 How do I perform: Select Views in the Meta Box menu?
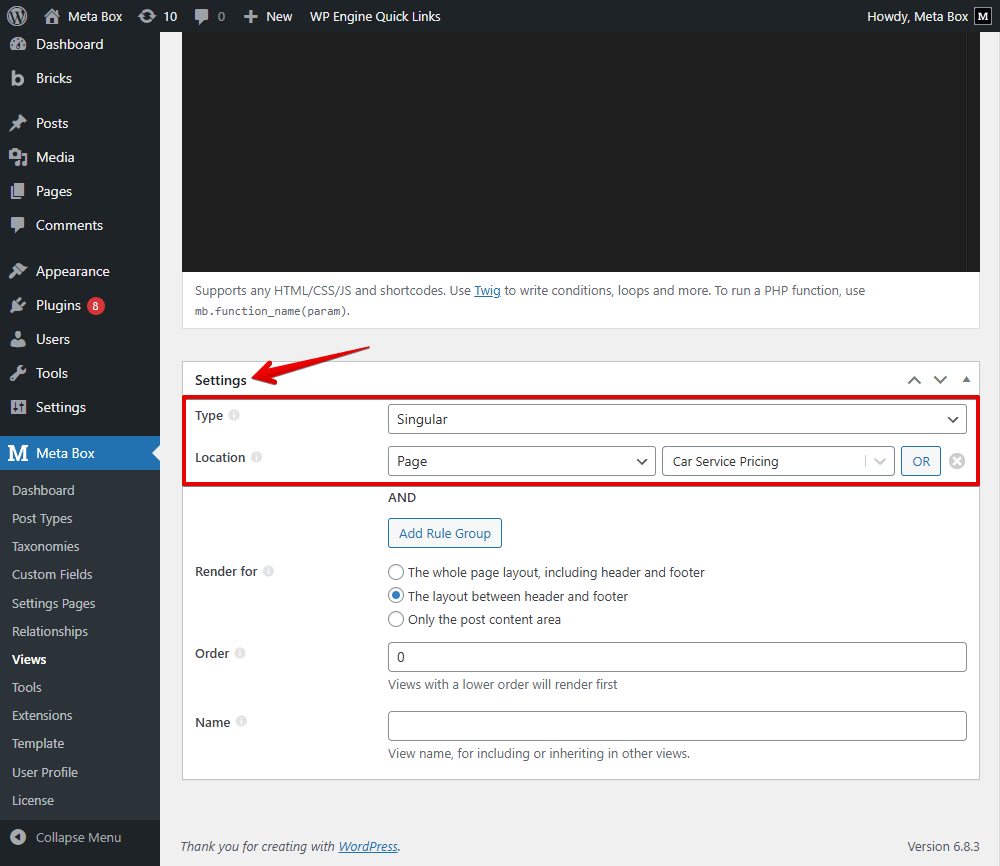pyautogui.click(x=29, y=659)
